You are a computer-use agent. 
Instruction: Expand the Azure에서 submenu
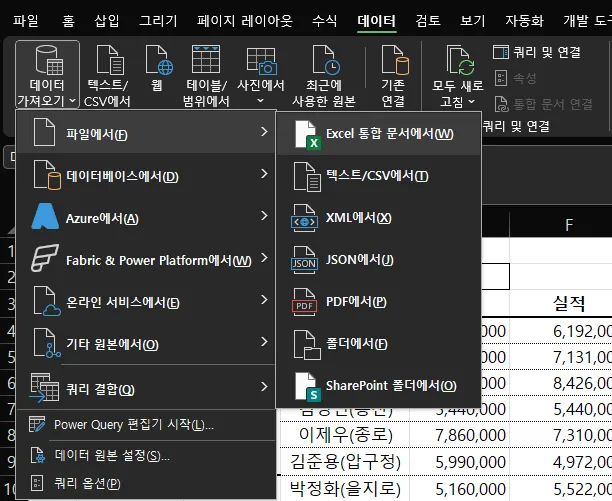[148, 218]
